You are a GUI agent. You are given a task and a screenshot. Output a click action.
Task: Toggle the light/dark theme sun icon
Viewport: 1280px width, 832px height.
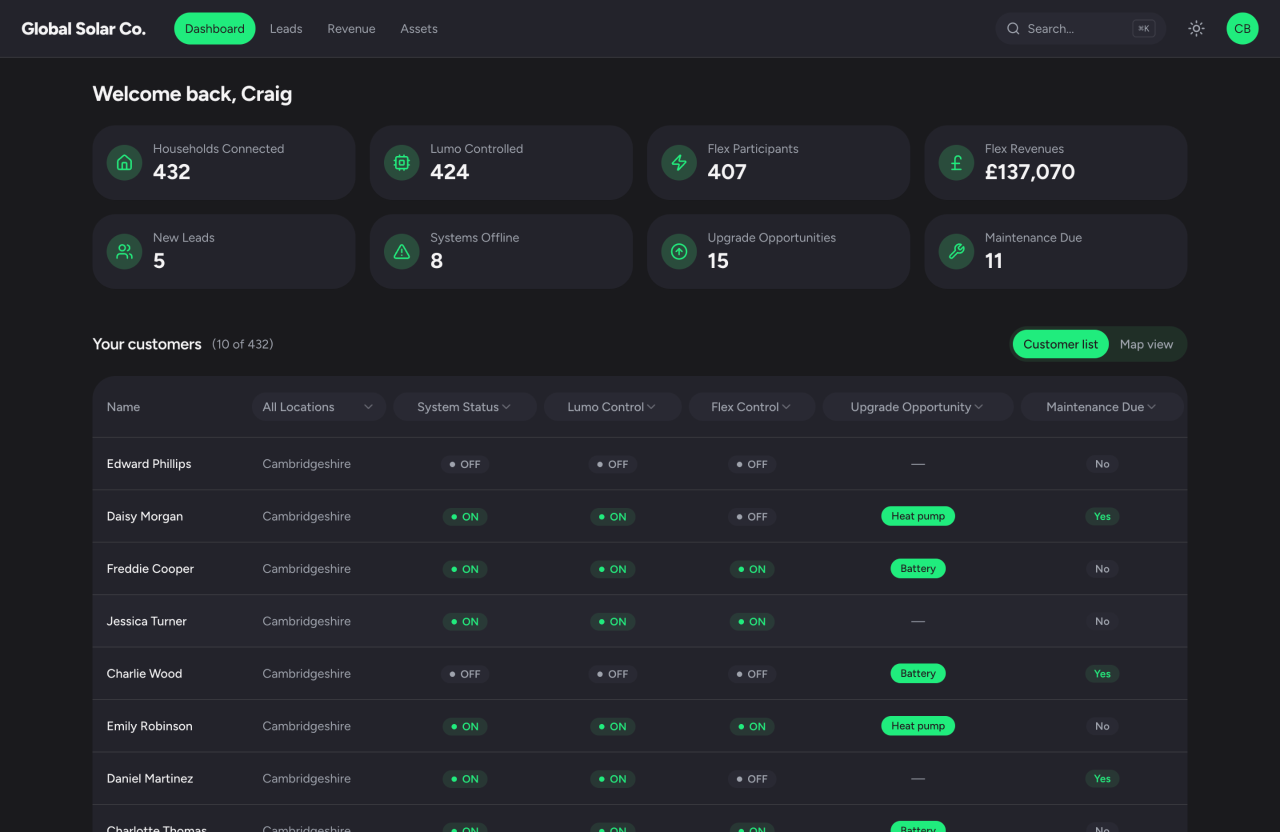[1196, 29]
